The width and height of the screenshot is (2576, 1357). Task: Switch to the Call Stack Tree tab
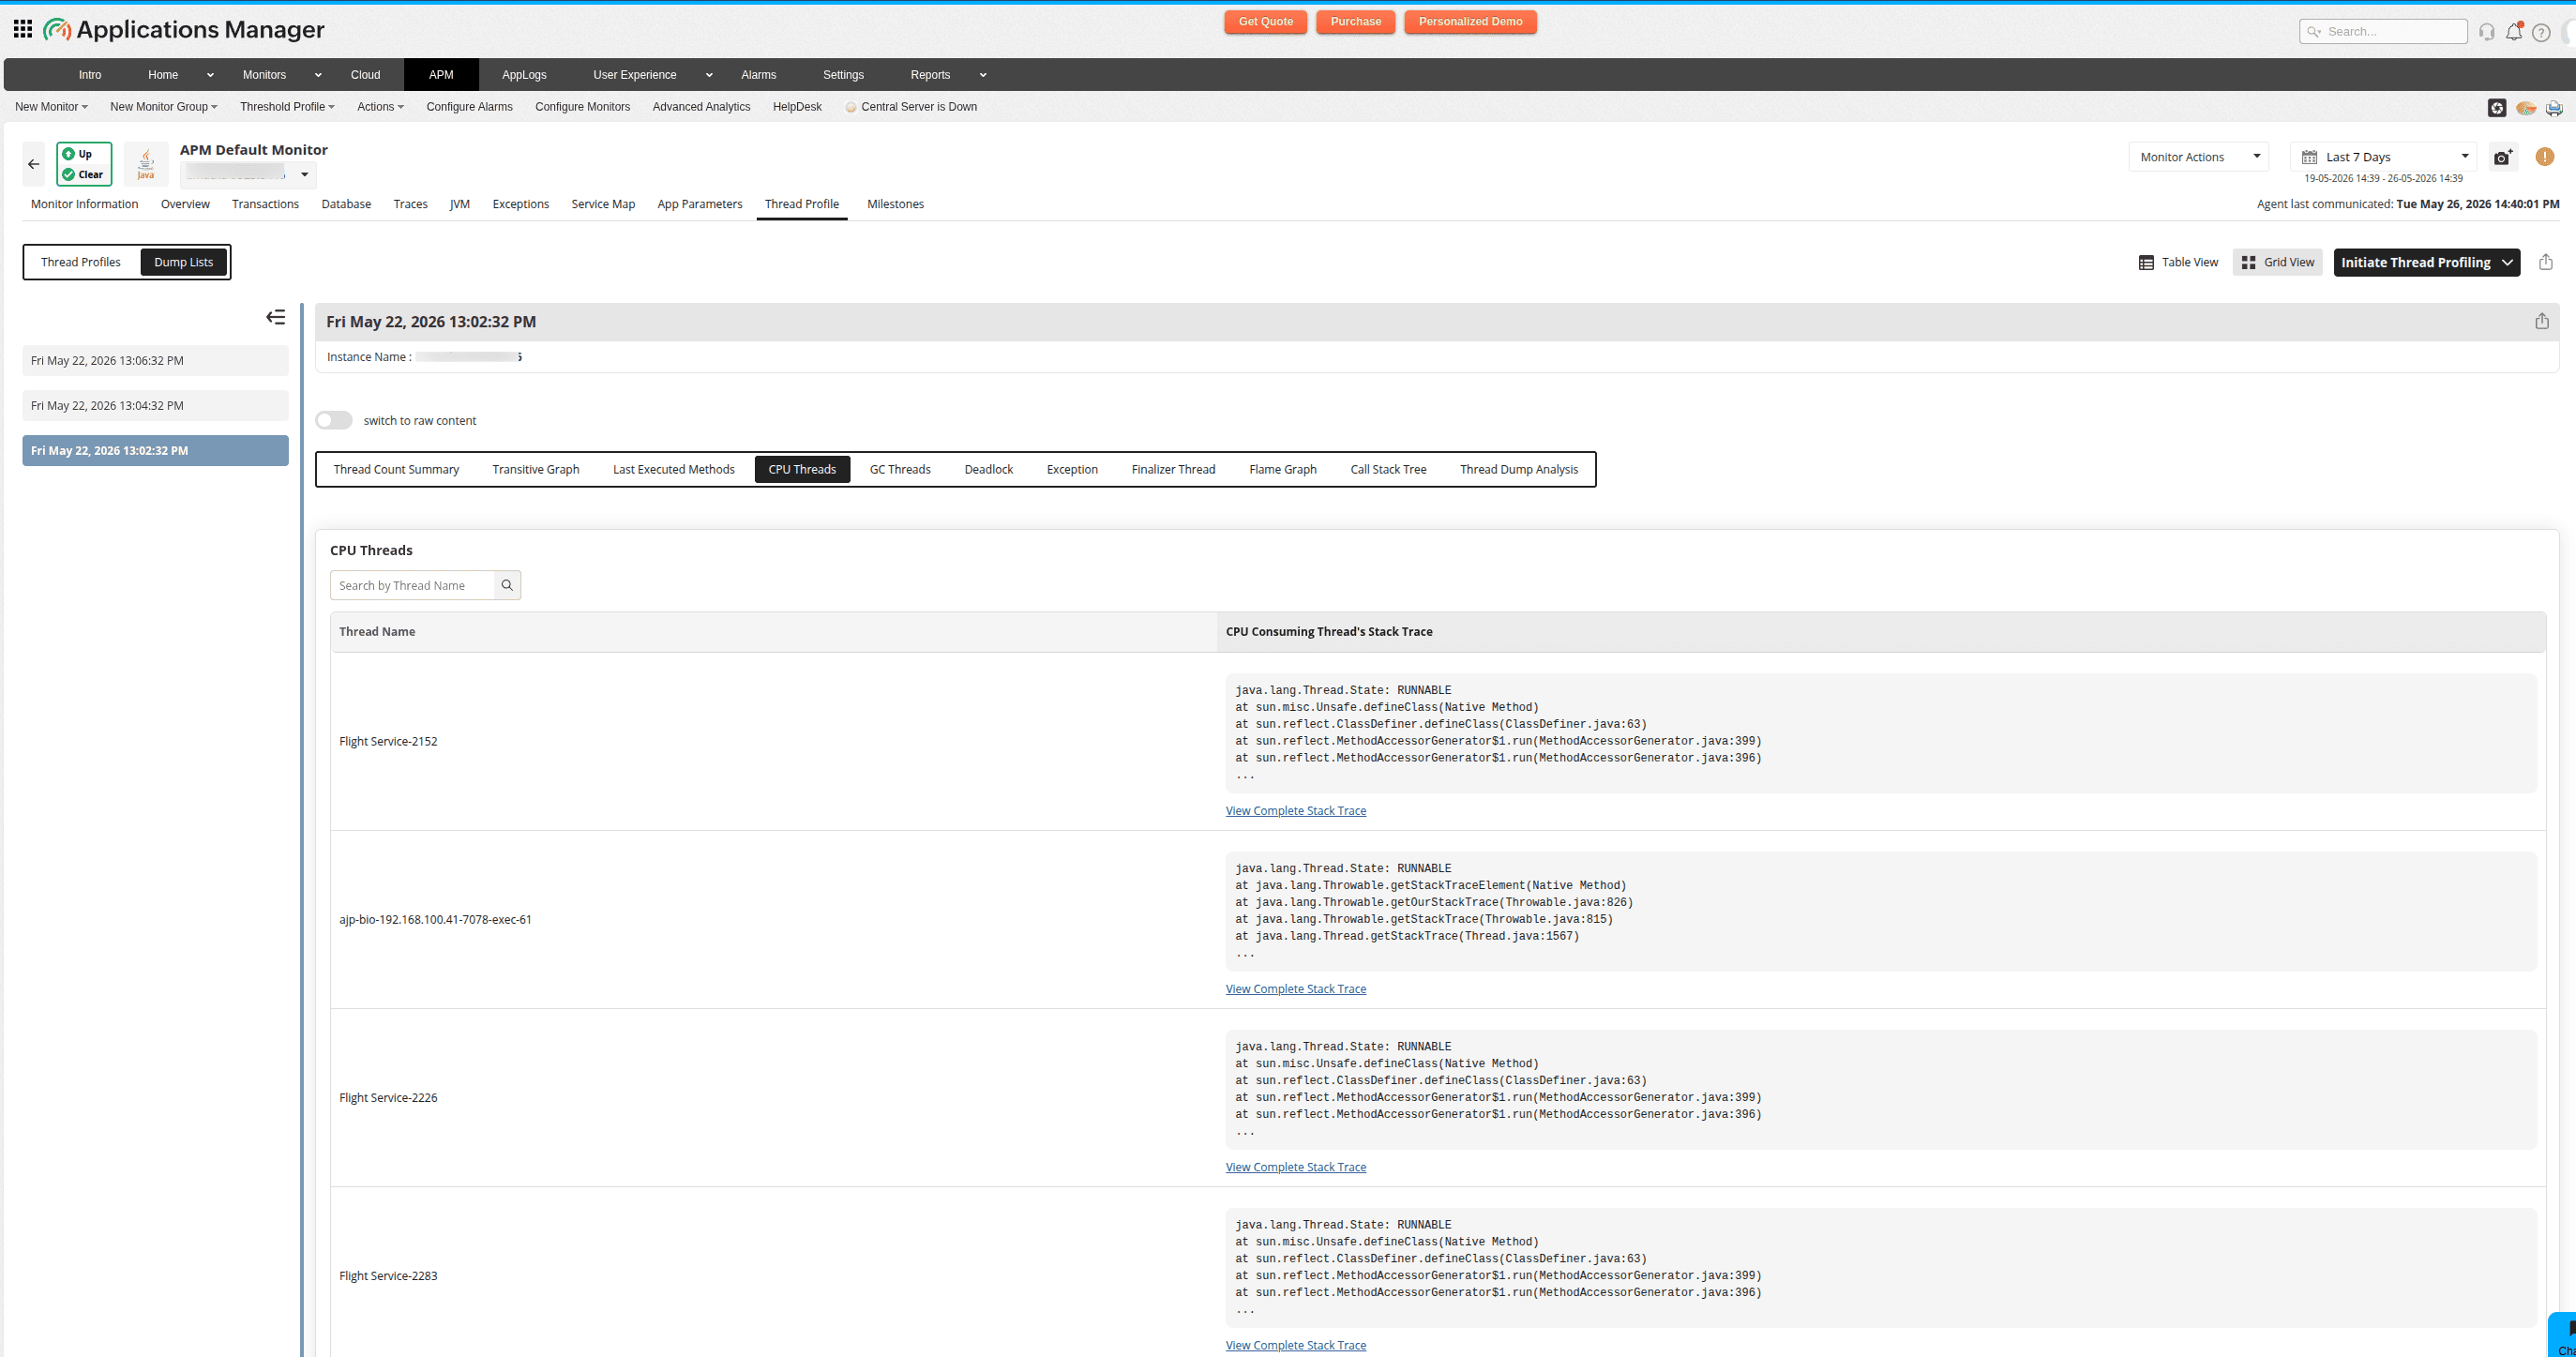pyautogui.click(x=1388, y=469)
